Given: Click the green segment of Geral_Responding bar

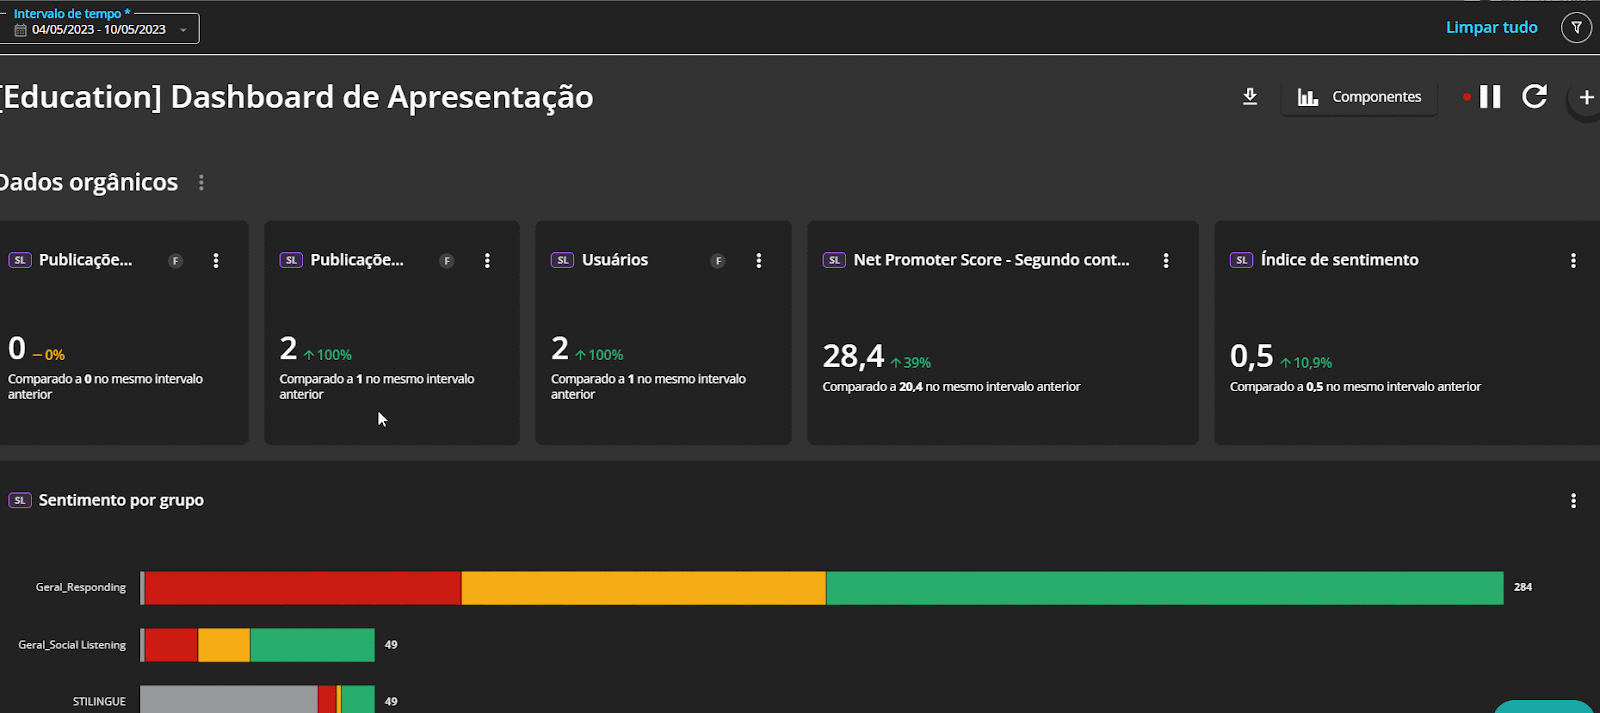Looking at the screenshot, I should click(1164, 588).
